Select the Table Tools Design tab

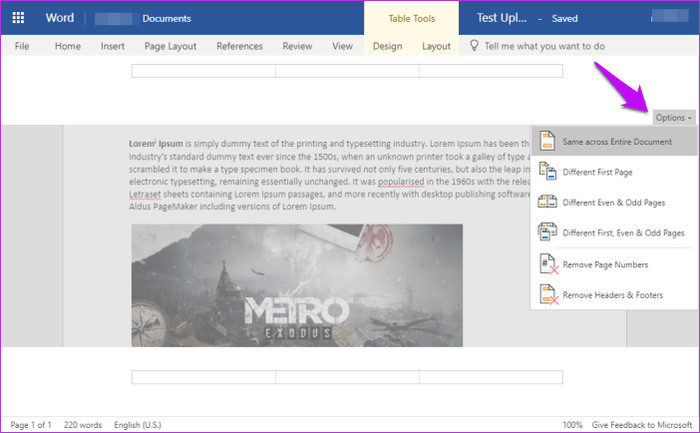click(x=388, y=46)
